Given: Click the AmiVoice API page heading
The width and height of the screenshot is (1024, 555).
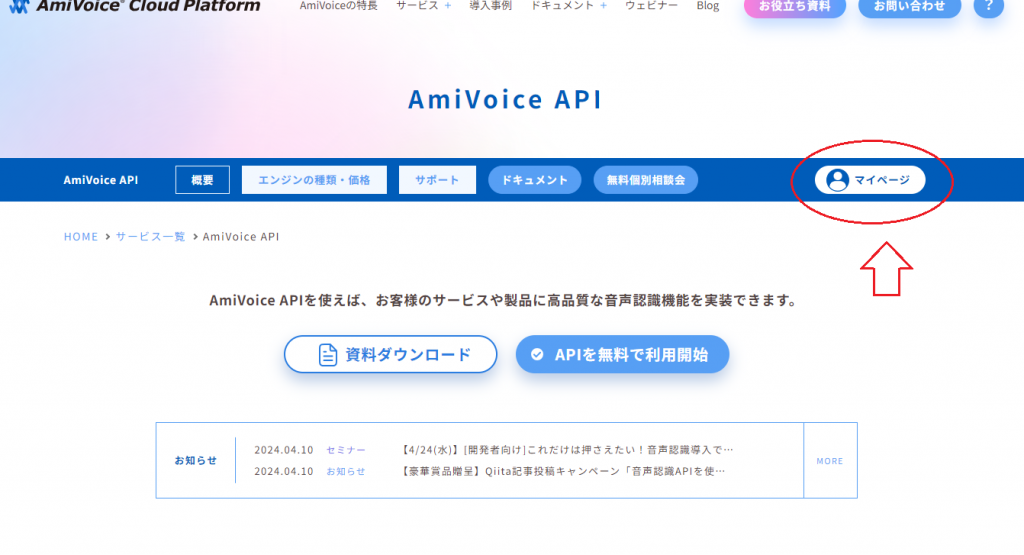Looking at the screenshot, I should coord(505,99).
